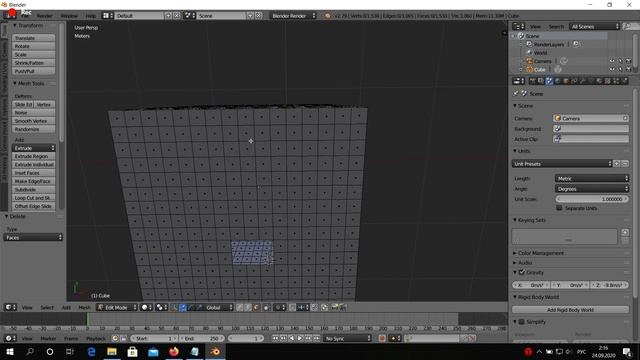Open timeline editor type selector
Viewport: 640px width, 360px height.
coord(10,338)
